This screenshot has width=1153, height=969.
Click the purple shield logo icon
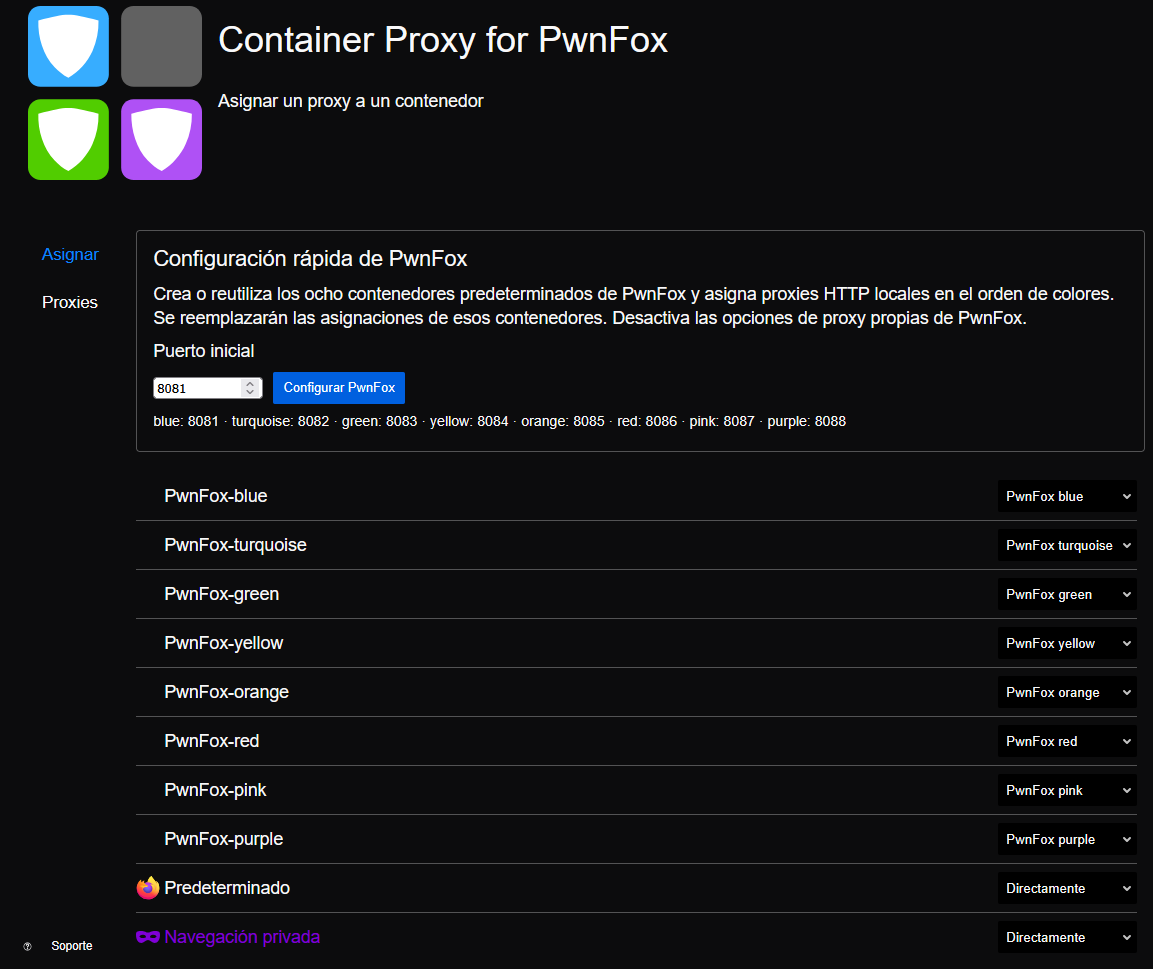click(x=161, y=140)
